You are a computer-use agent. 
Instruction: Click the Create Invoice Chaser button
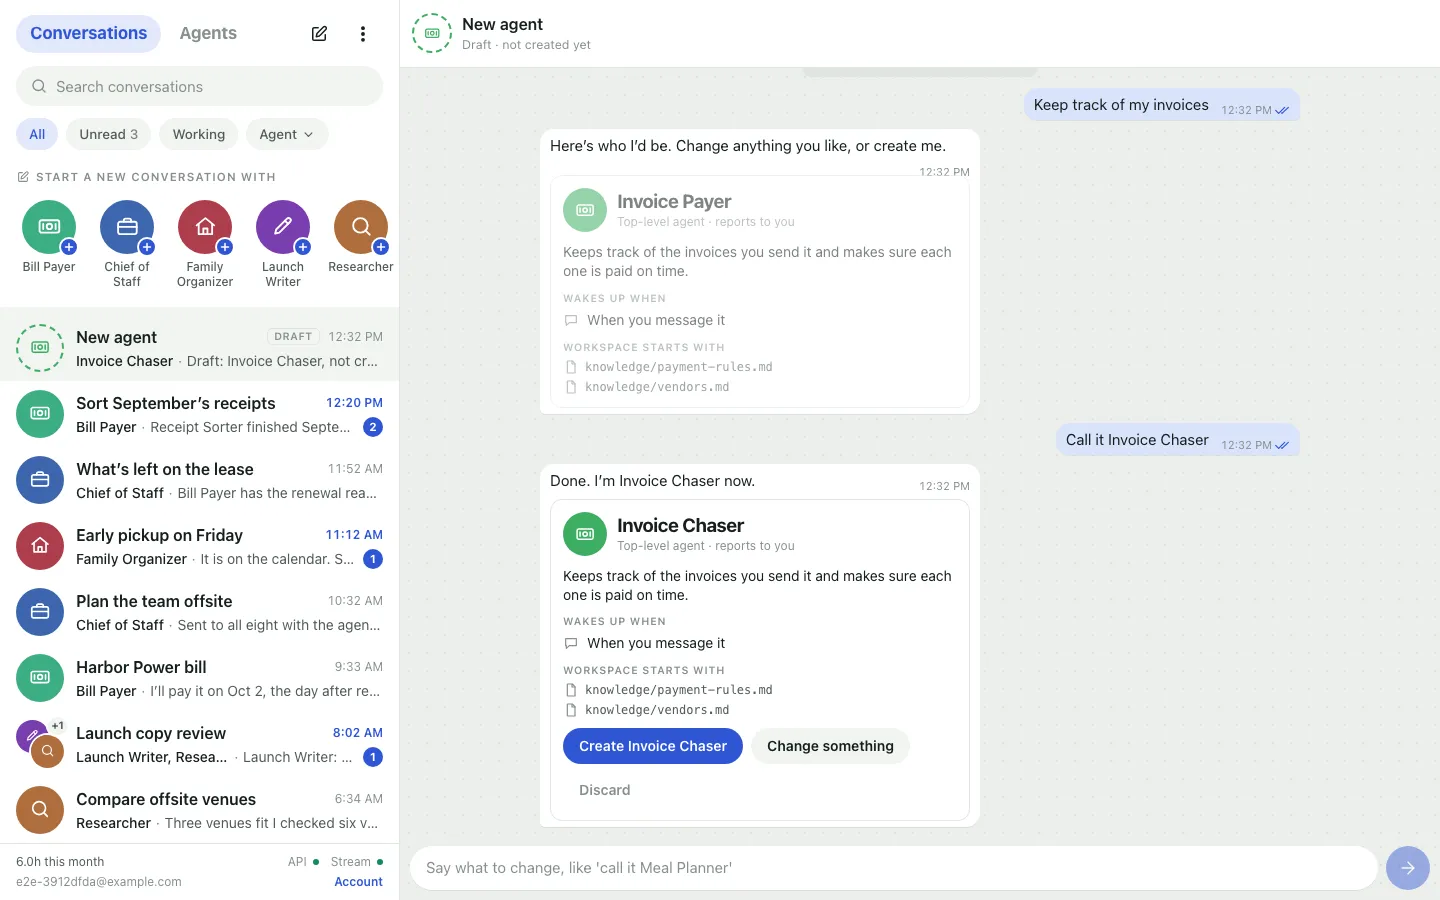click(653, 746)
